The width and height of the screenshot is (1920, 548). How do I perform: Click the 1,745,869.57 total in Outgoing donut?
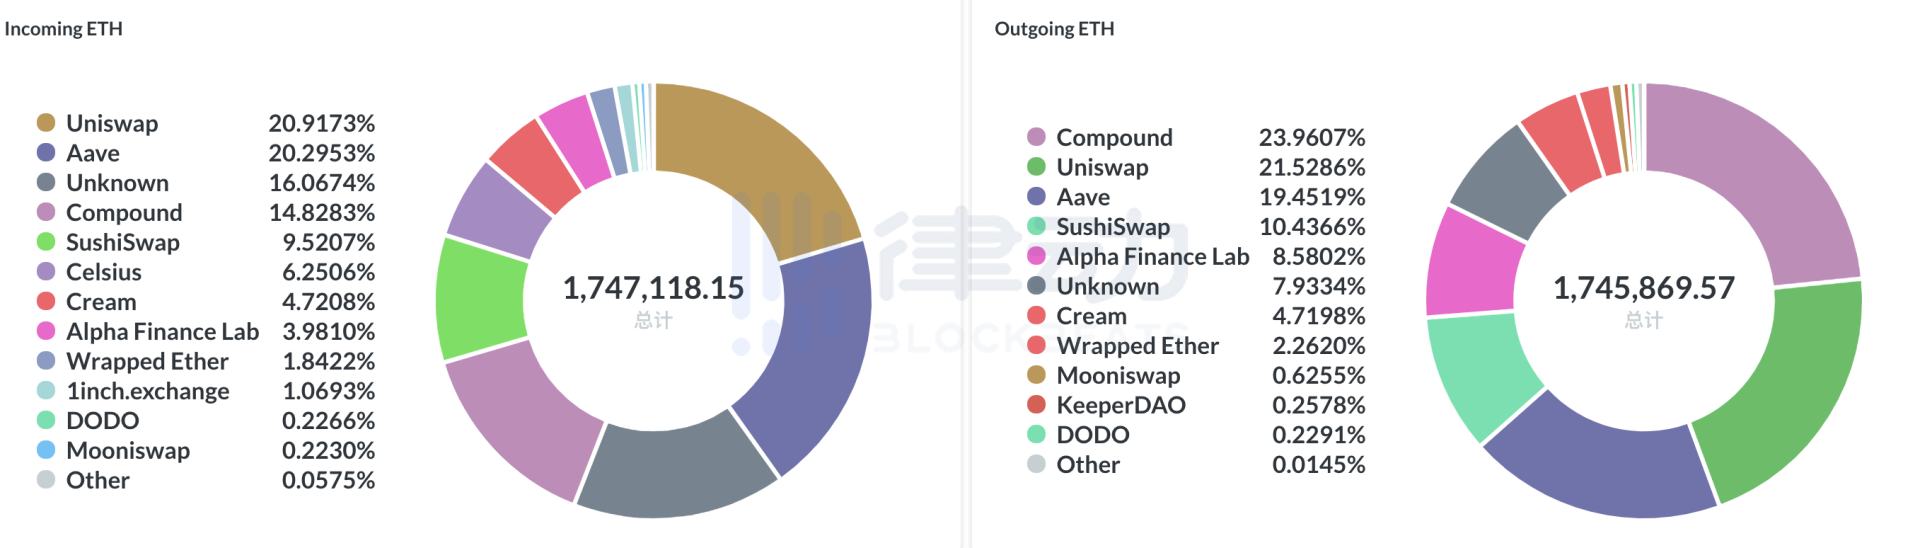[x=1643, y=288]
